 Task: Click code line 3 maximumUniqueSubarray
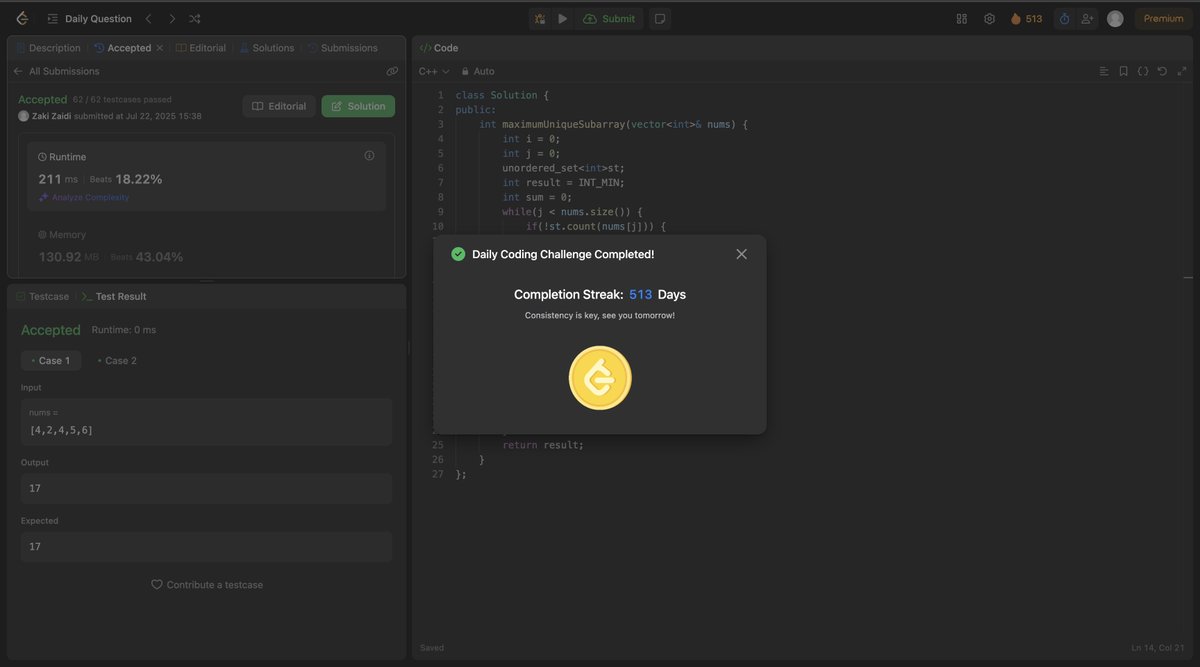pyautogui.click(x=613, y=124)
